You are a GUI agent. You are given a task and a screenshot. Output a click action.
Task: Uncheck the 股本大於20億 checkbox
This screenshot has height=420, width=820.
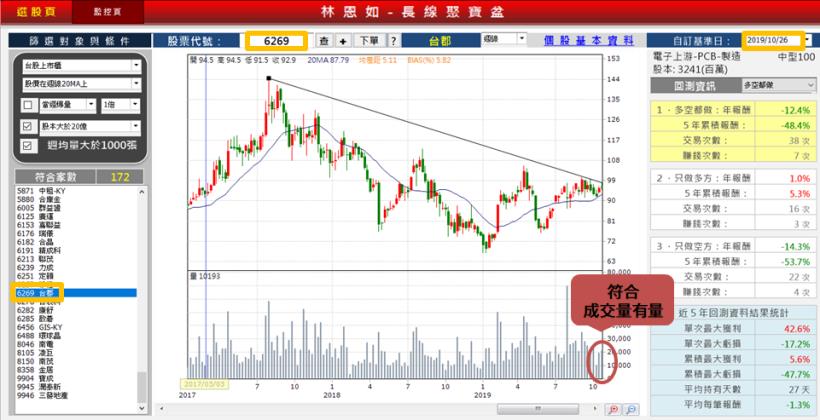[28, 127]
